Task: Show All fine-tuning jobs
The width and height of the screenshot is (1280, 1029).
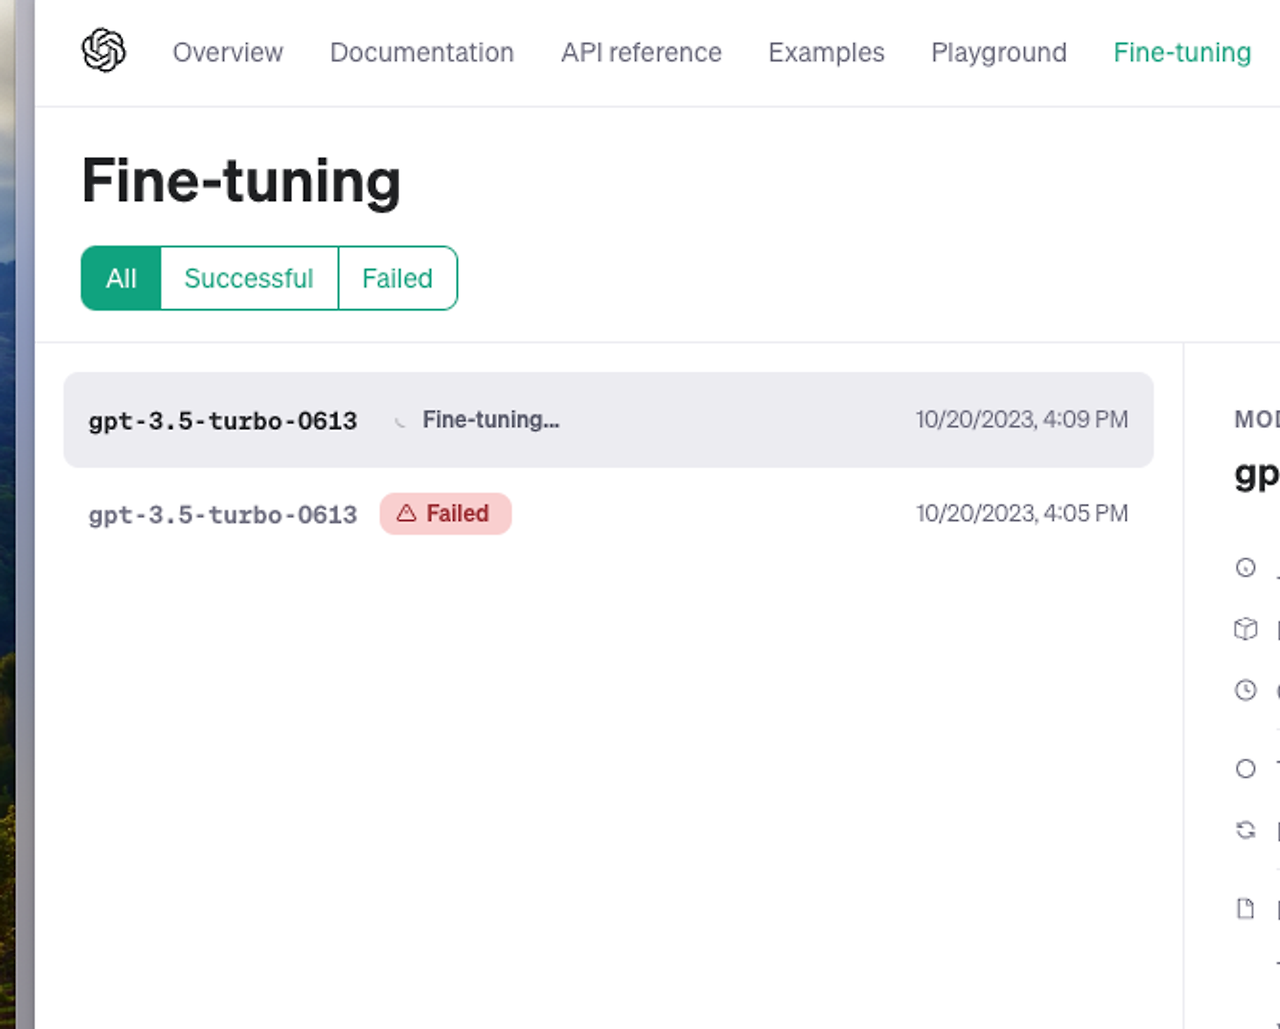Action: point(121,278)
